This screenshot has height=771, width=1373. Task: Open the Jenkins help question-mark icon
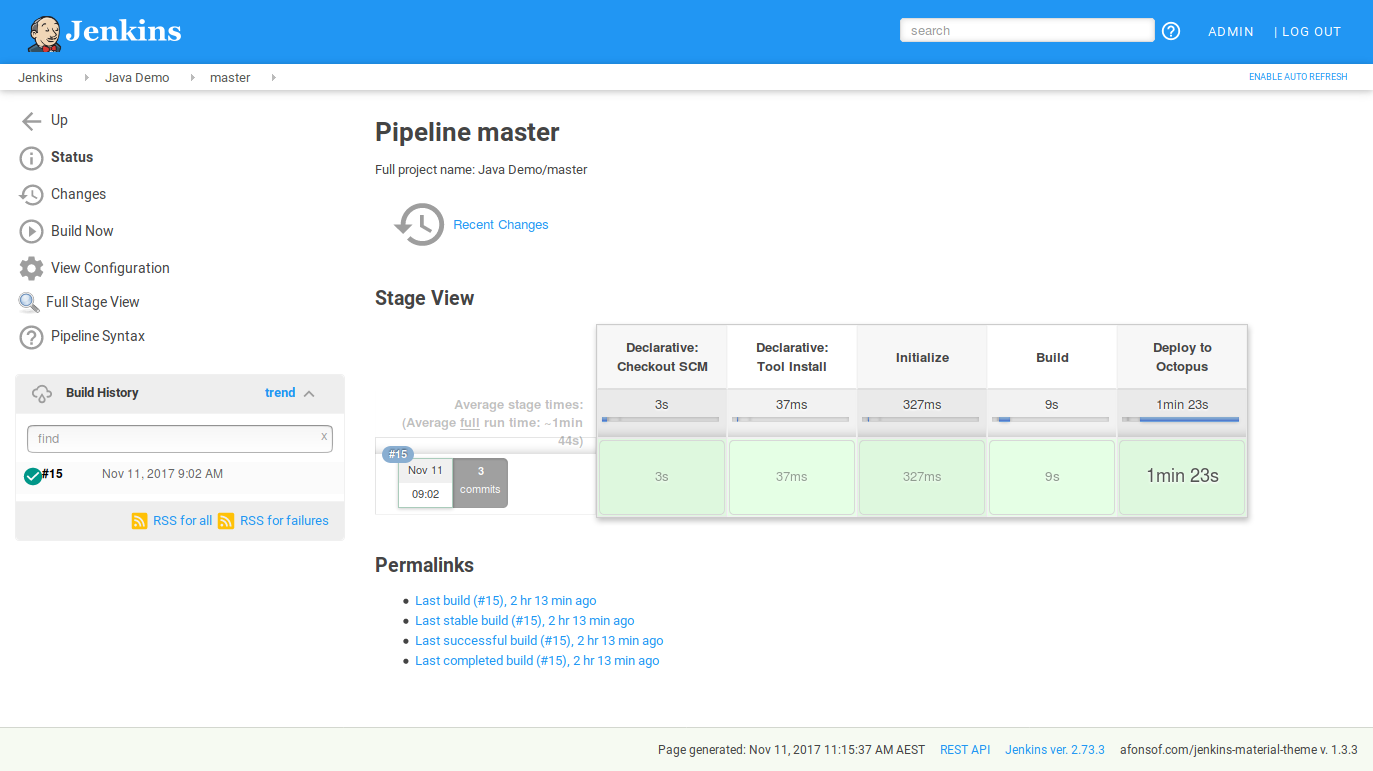point(1170,31)
